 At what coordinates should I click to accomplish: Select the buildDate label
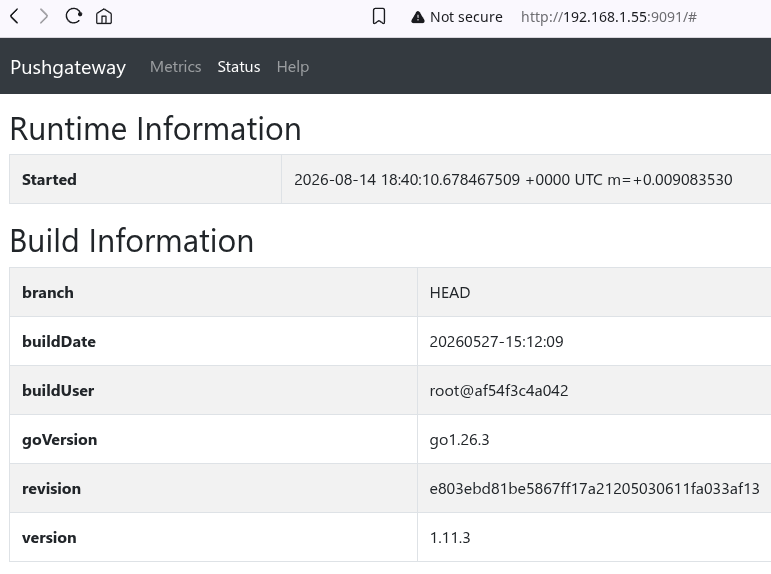[x=59, y=342]
